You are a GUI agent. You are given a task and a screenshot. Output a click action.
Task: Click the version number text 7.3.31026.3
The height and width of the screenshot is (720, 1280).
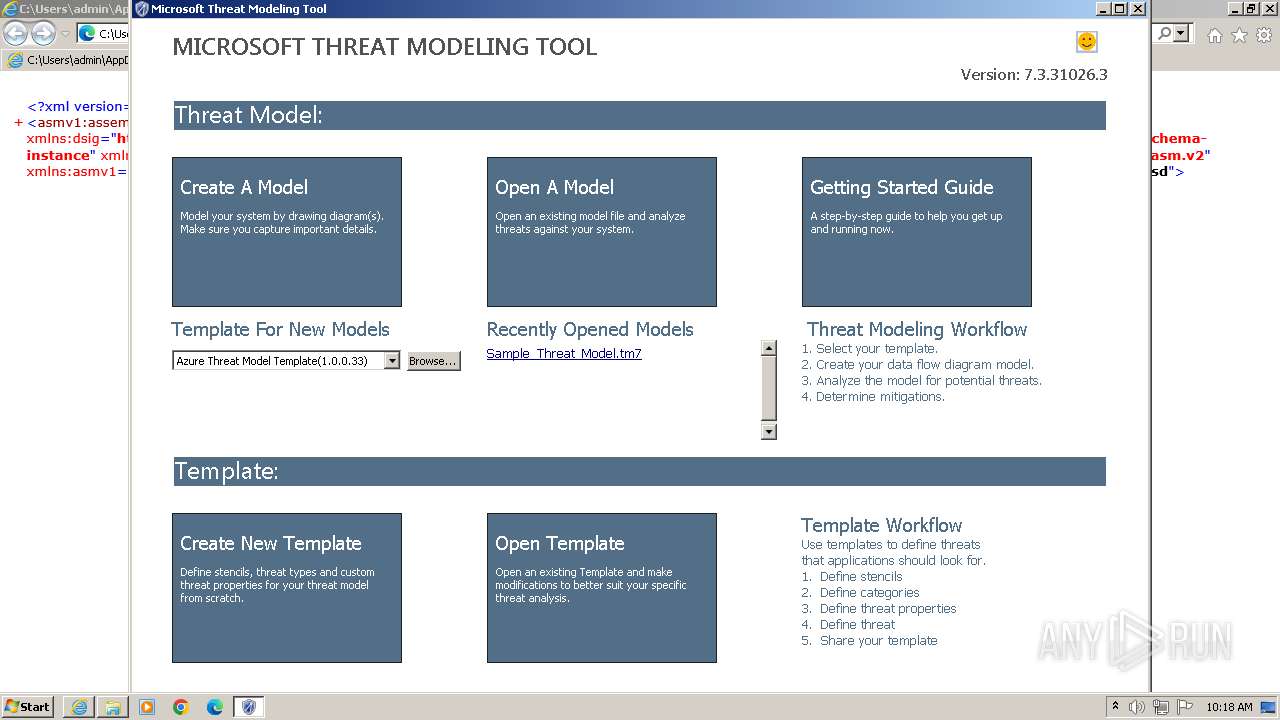click(1066, 75)
